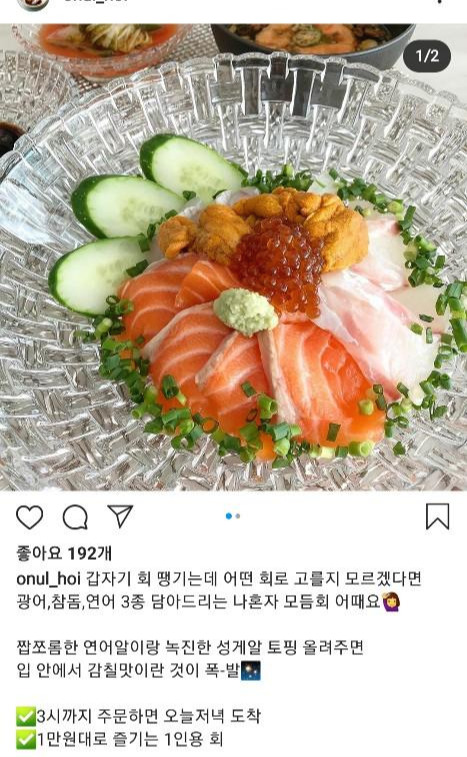
Task: Open the 좋아요 192개 likes list
Action: coord(64,553)
